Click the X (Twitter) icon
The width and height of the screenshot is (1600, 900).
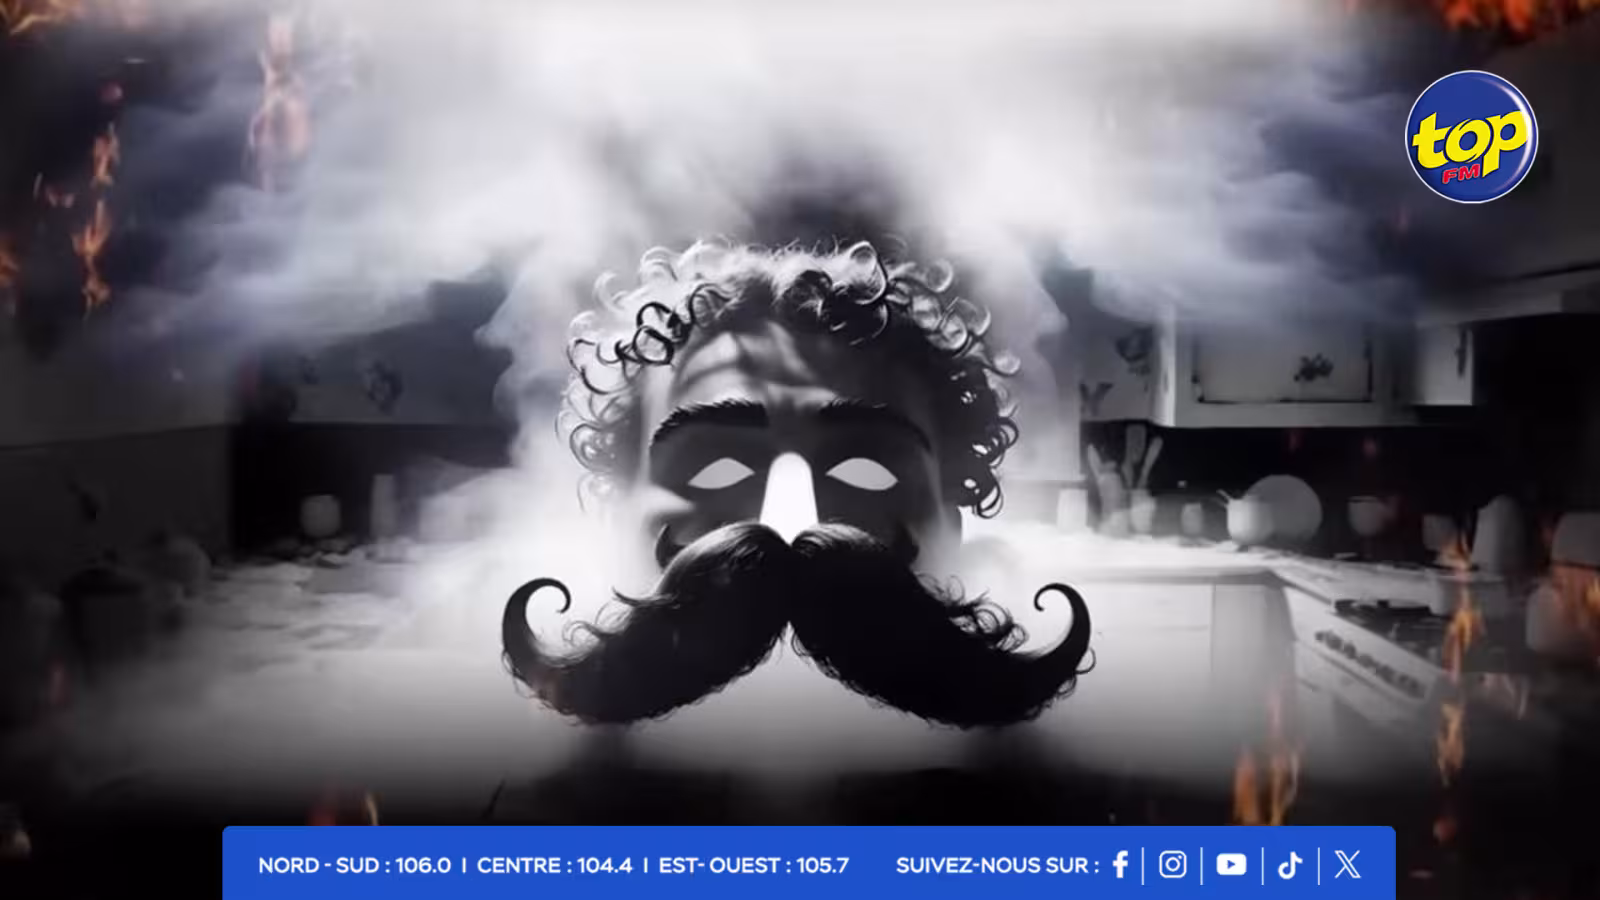click(x=1347, y=864)
